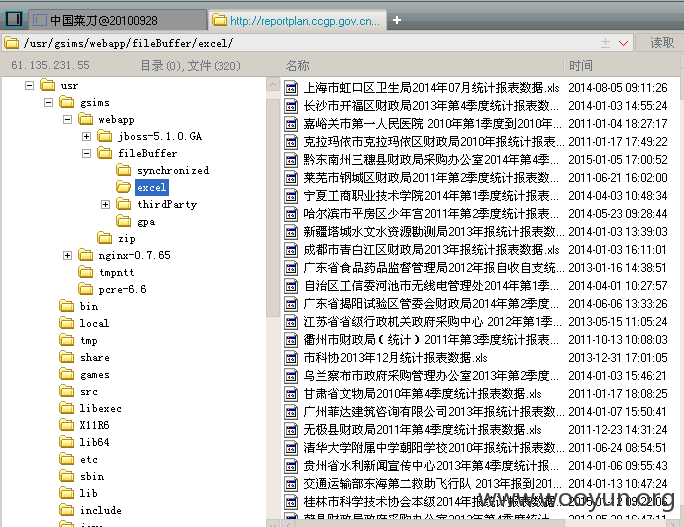
Task: Click the 读取 button
Action: pyautogui.click(x=662, y=43)
